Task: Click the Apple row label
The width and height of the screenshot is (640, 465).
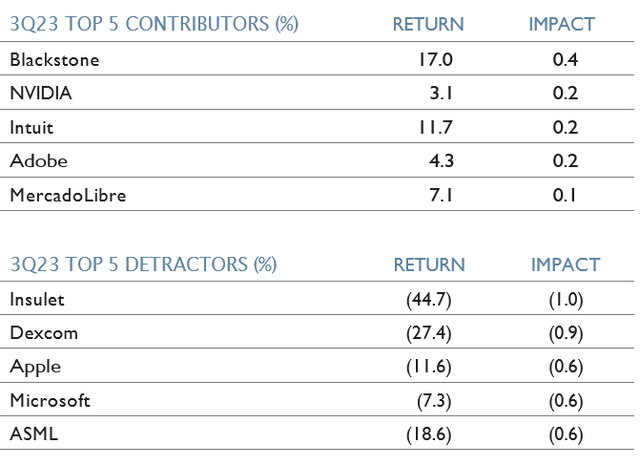Action: [x=35, y=367]
